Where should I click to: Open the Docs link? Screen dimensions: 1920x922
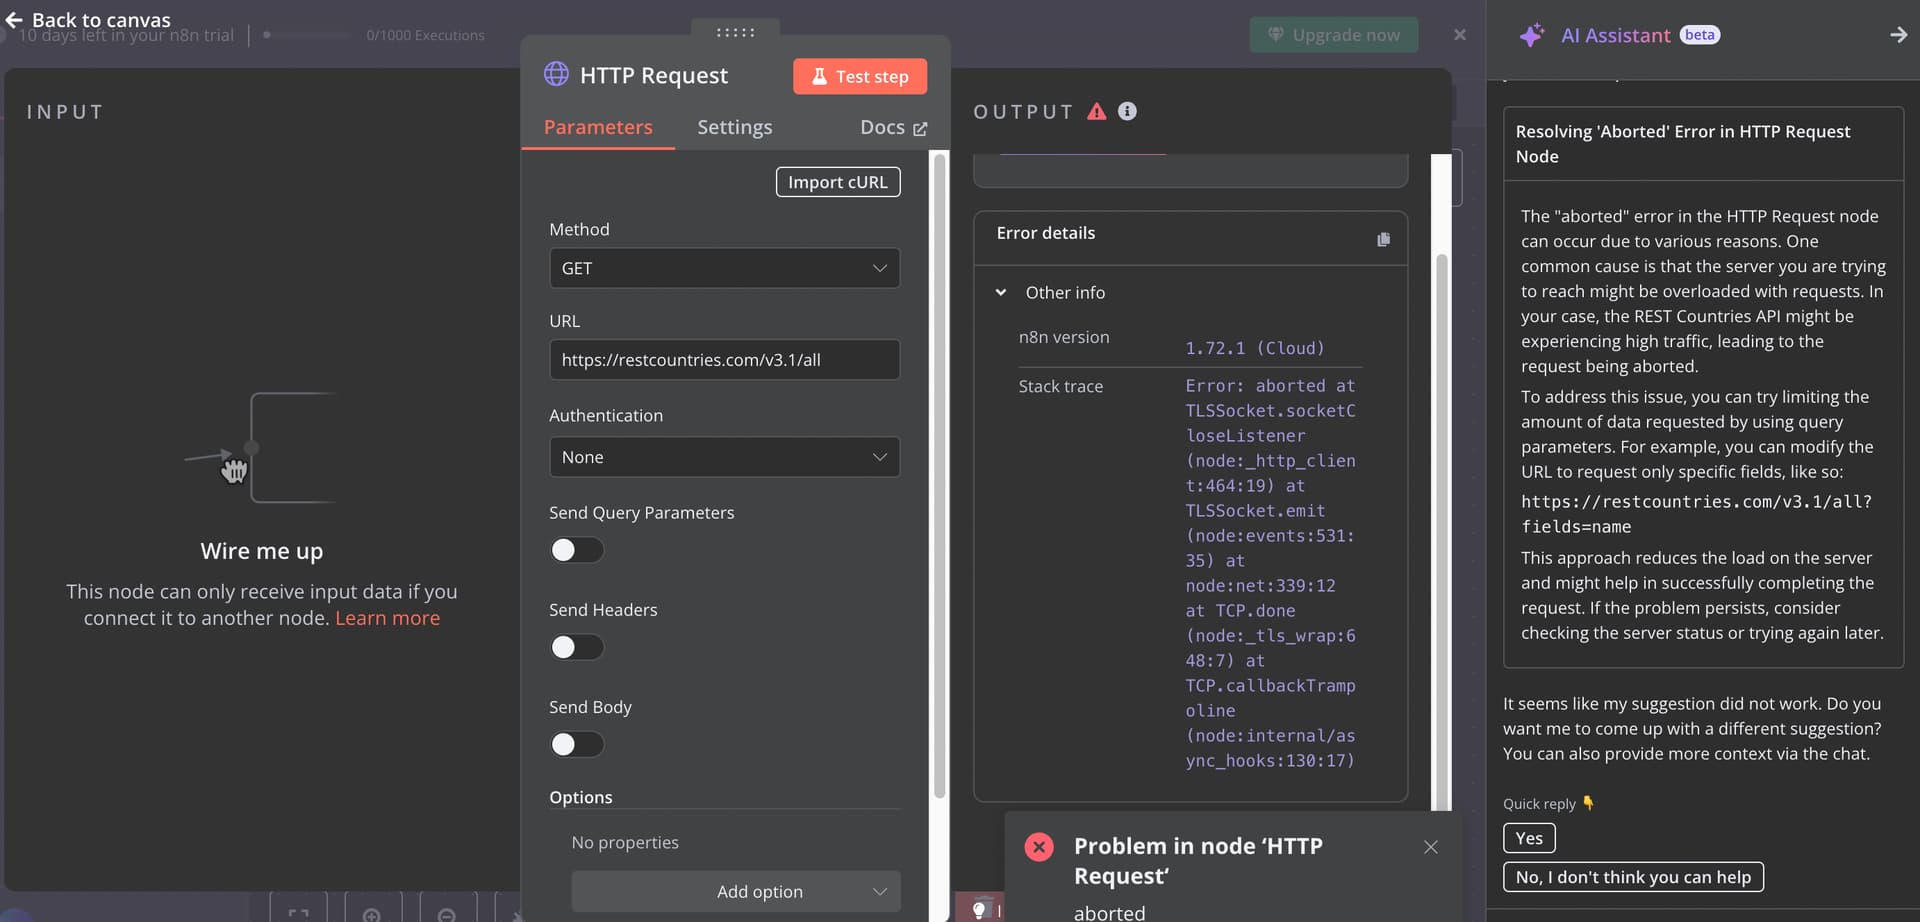pos(893,127)
